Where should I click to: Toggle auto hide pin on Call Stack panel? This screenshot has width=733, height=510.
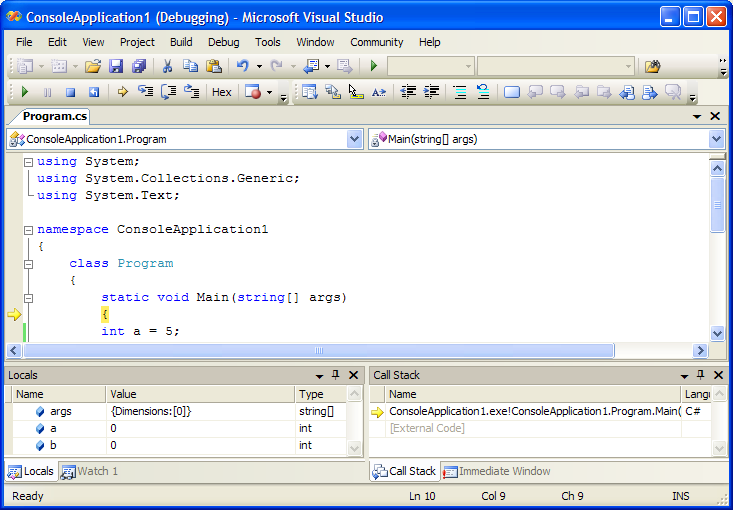pos(700,375)
